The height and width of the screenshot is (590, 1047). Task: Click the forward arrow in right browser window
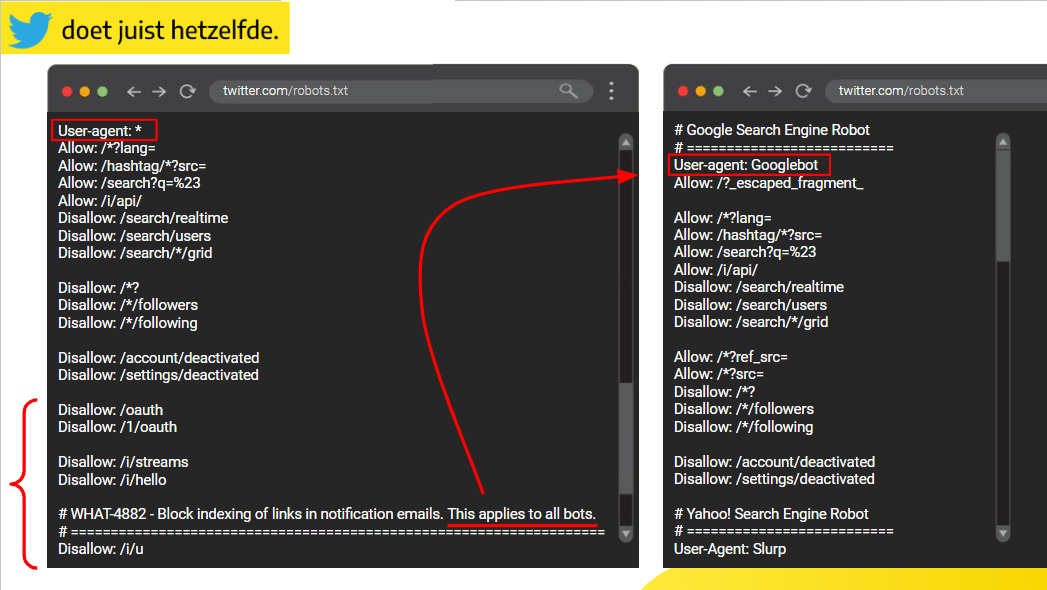(x=775, y=91)
